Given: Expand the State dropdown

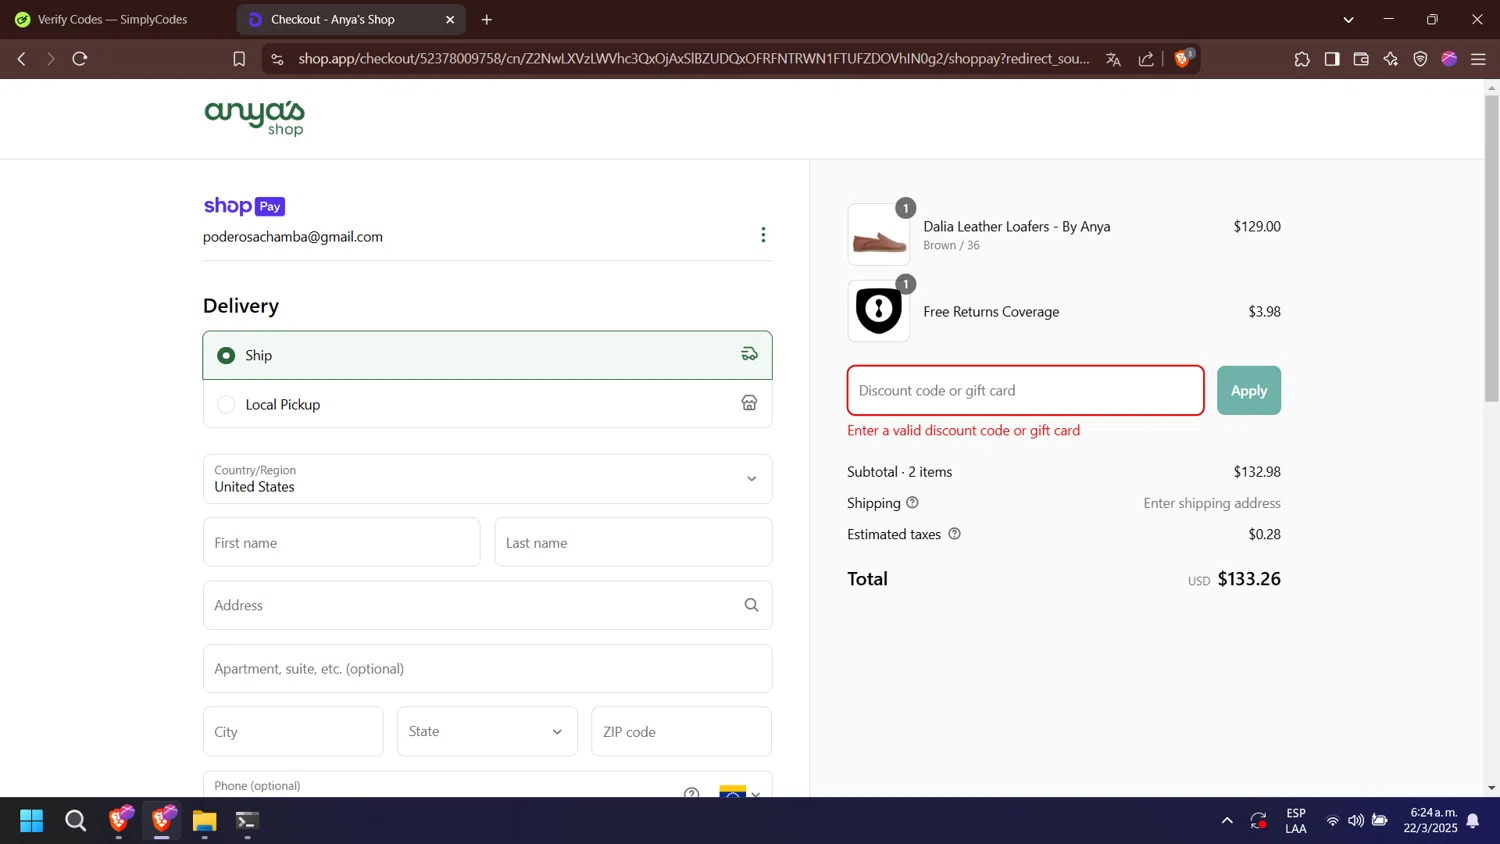Looking at the screenshot, I should pyautogui.click(x=487, y=731).
